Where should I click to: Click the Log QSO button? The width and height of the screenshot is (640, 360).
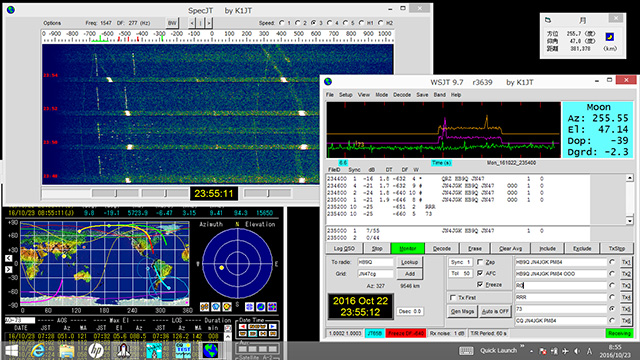(x=344, y=248)
